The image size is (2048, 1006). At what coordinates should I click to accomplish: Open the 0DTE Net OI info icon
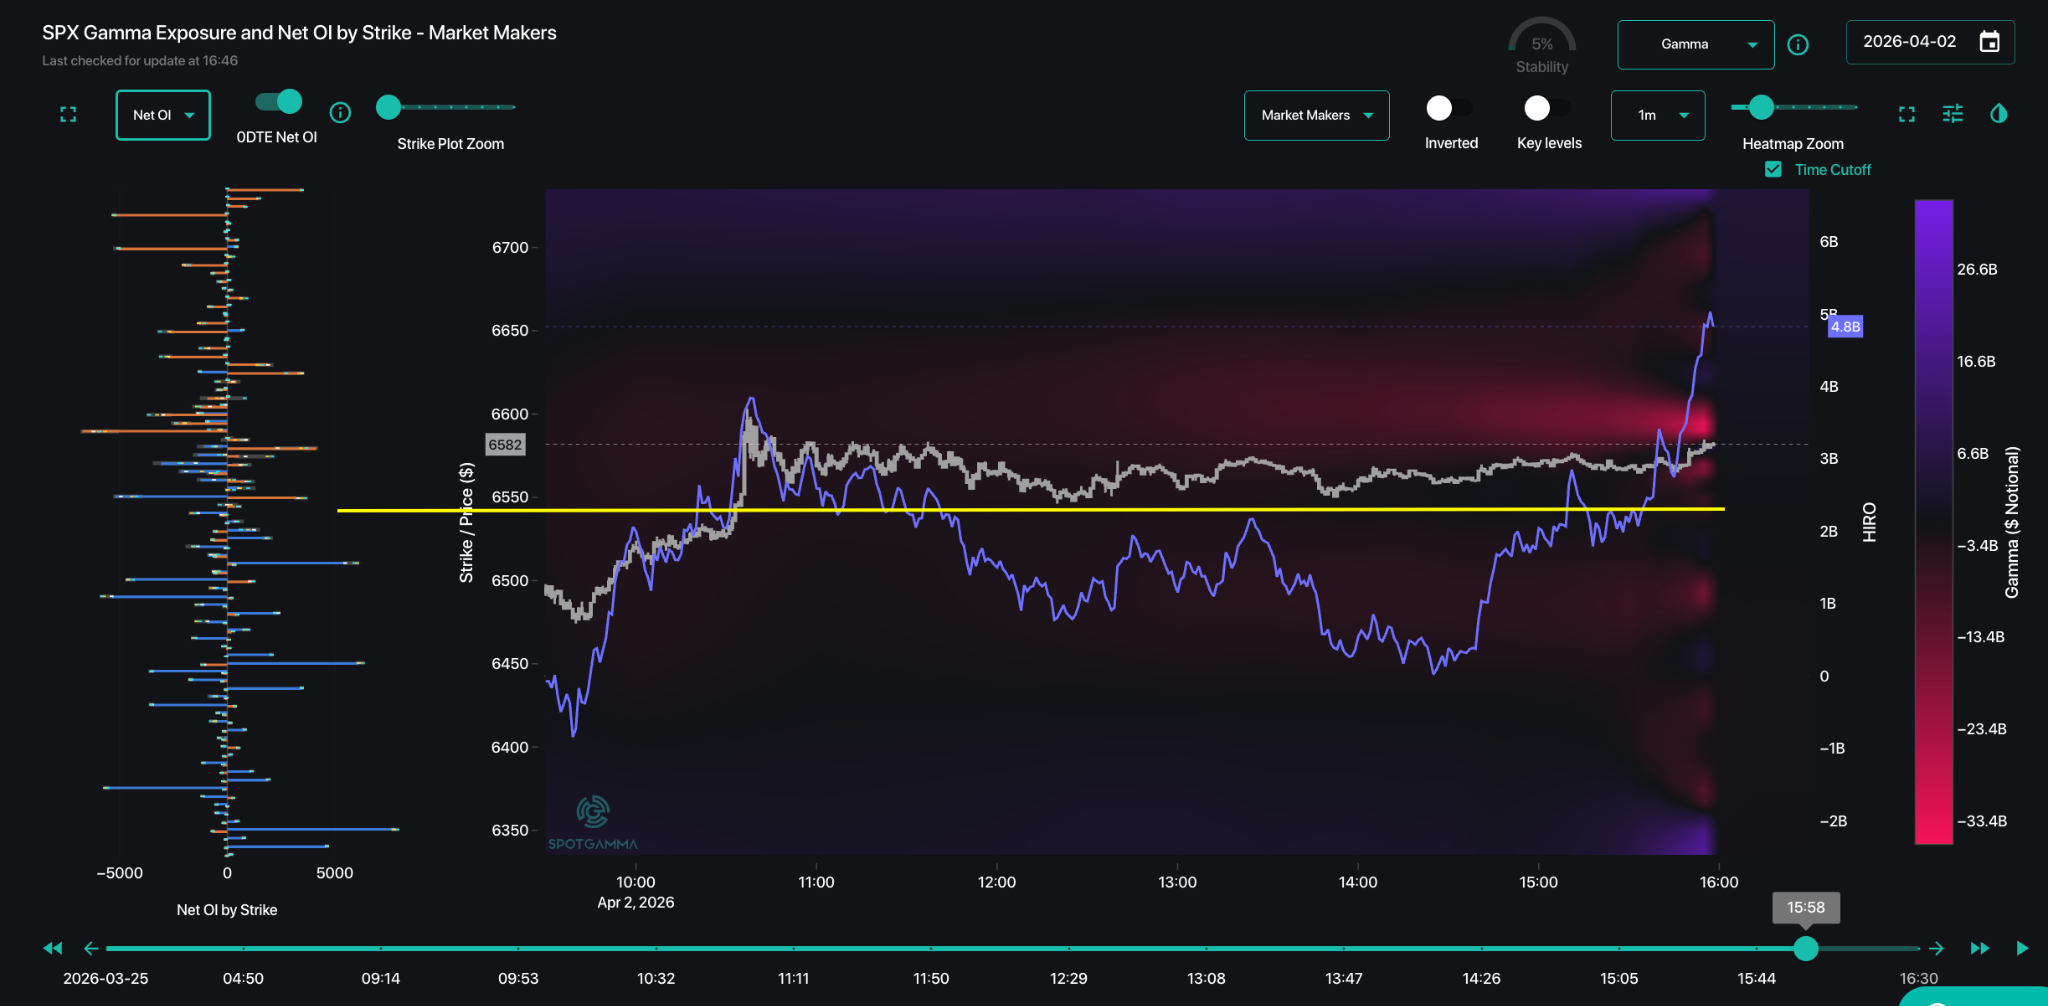click(x=340, y=113)
